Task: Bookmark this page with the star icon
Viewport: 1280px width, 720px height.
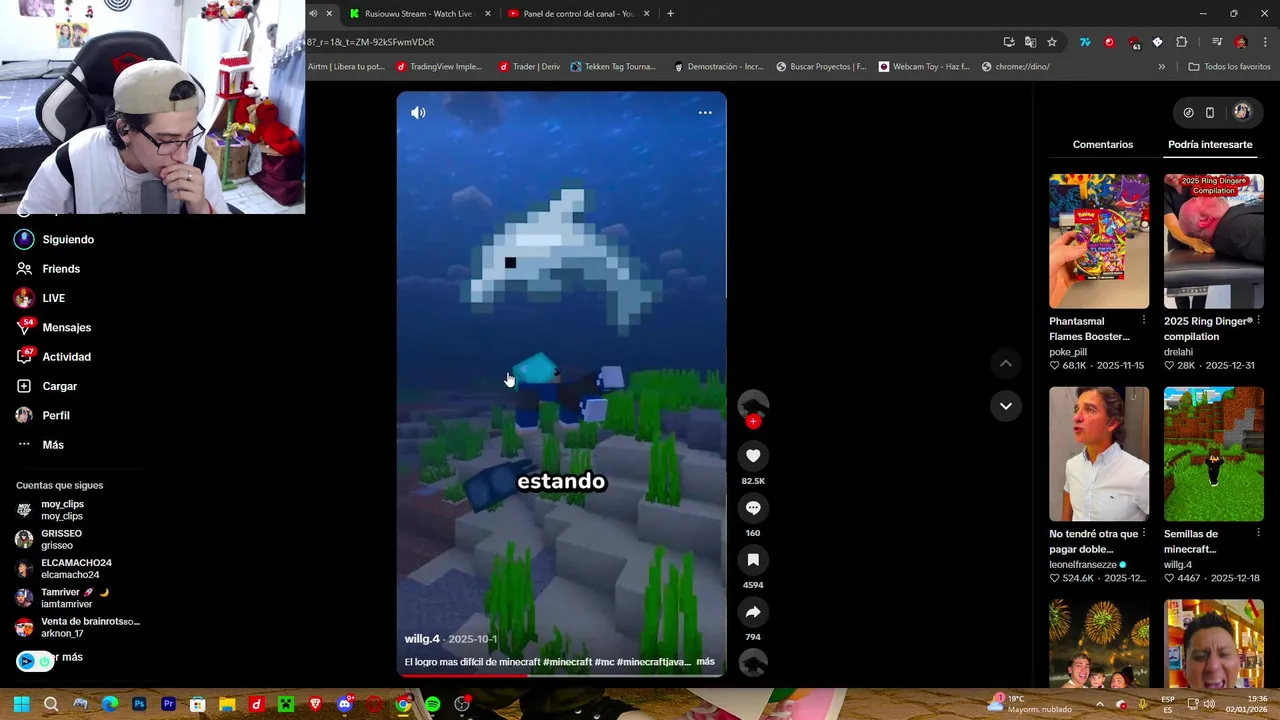Action: 1052,42
